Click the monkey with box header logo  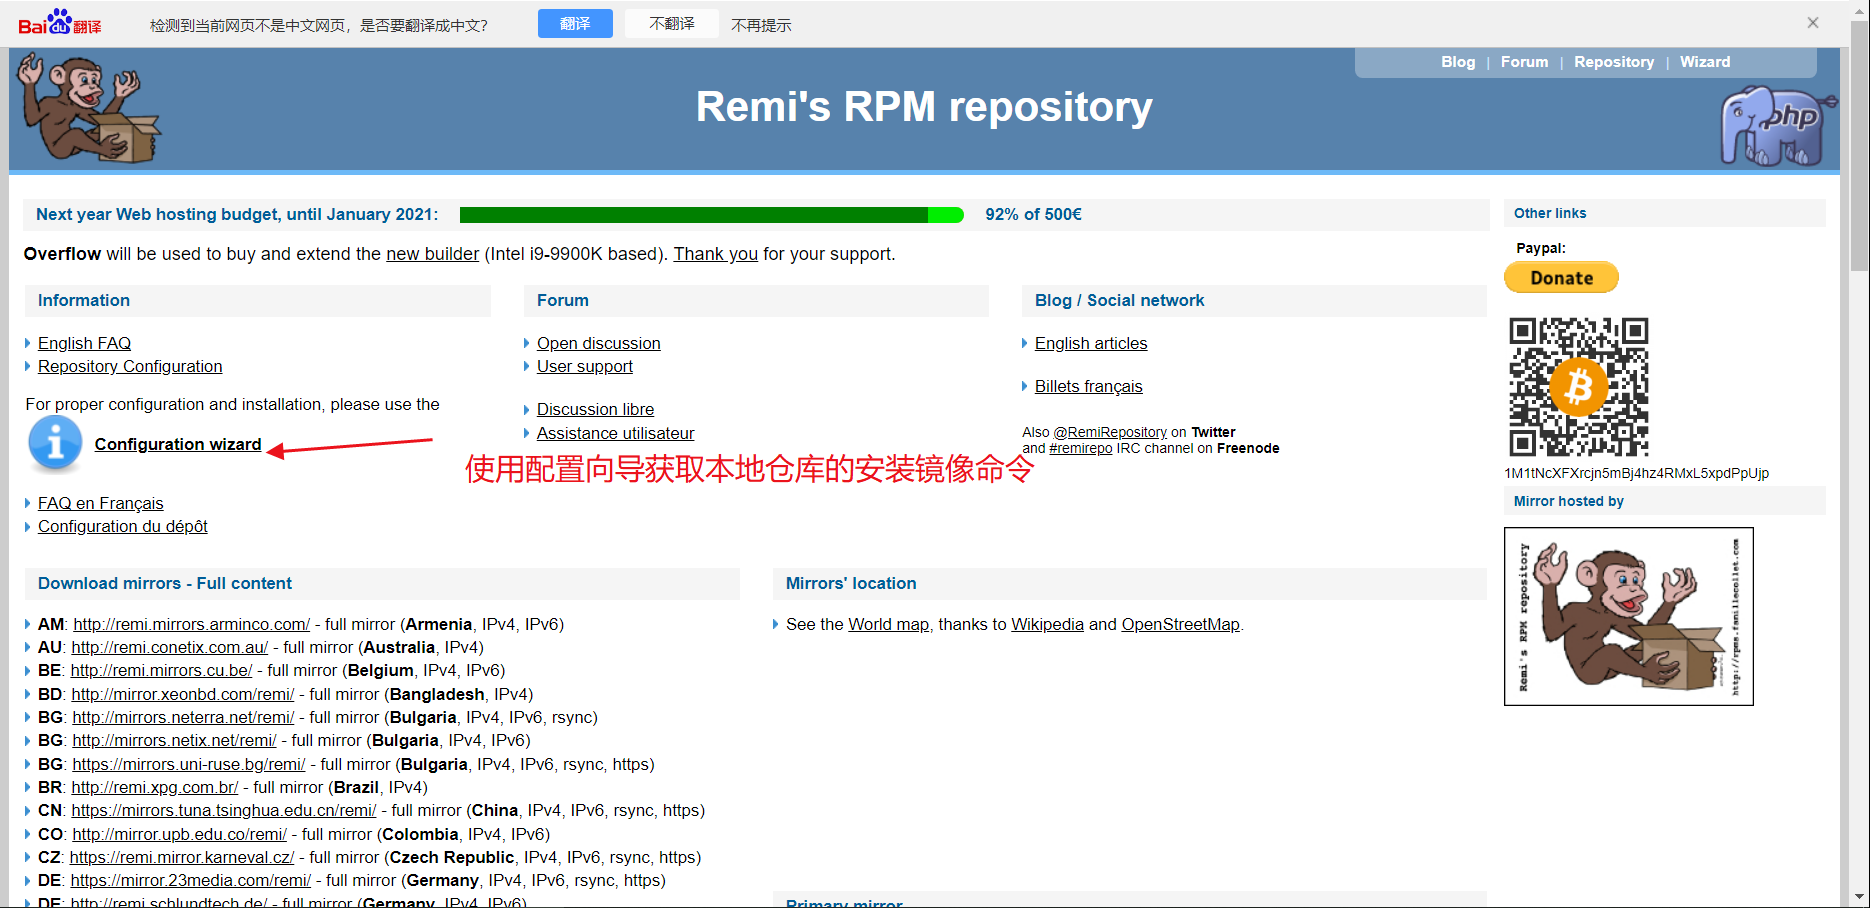(90, 109)
